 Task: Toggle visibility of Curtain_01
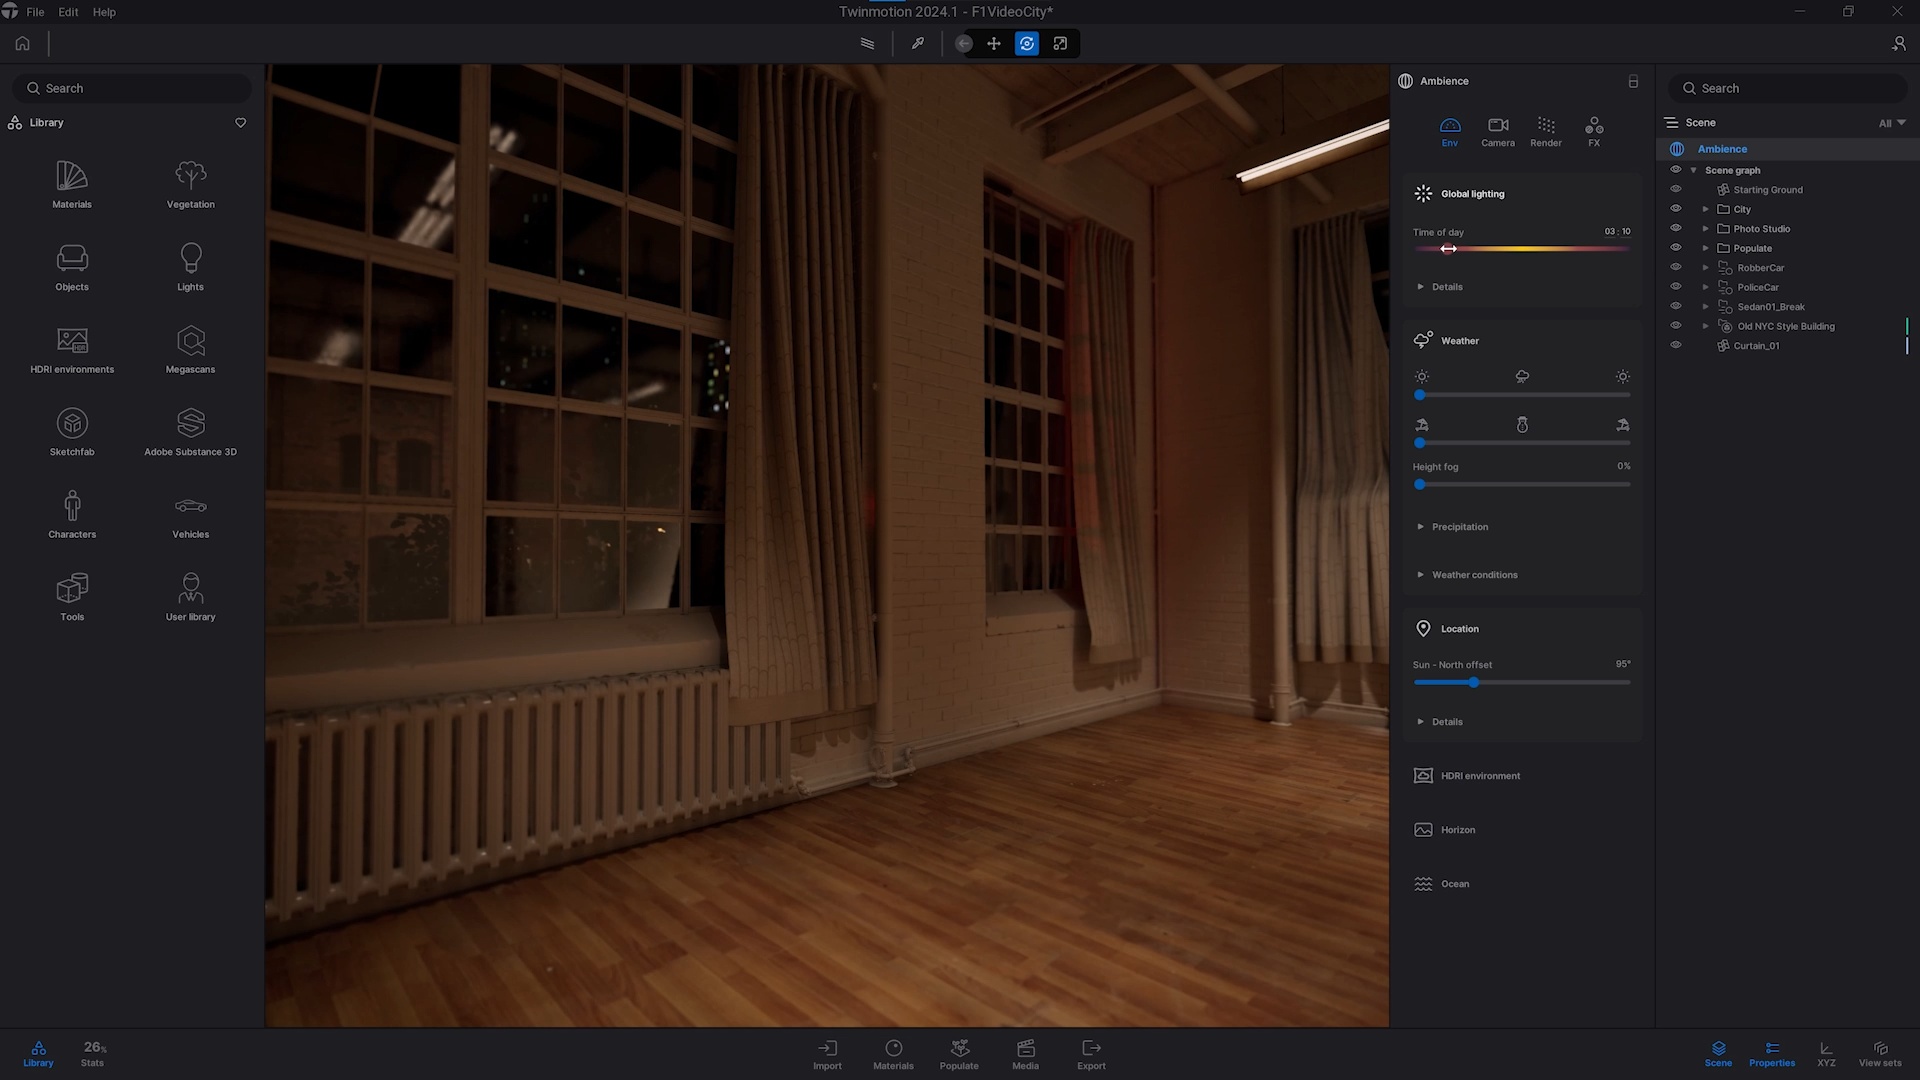pos(1676,345)
